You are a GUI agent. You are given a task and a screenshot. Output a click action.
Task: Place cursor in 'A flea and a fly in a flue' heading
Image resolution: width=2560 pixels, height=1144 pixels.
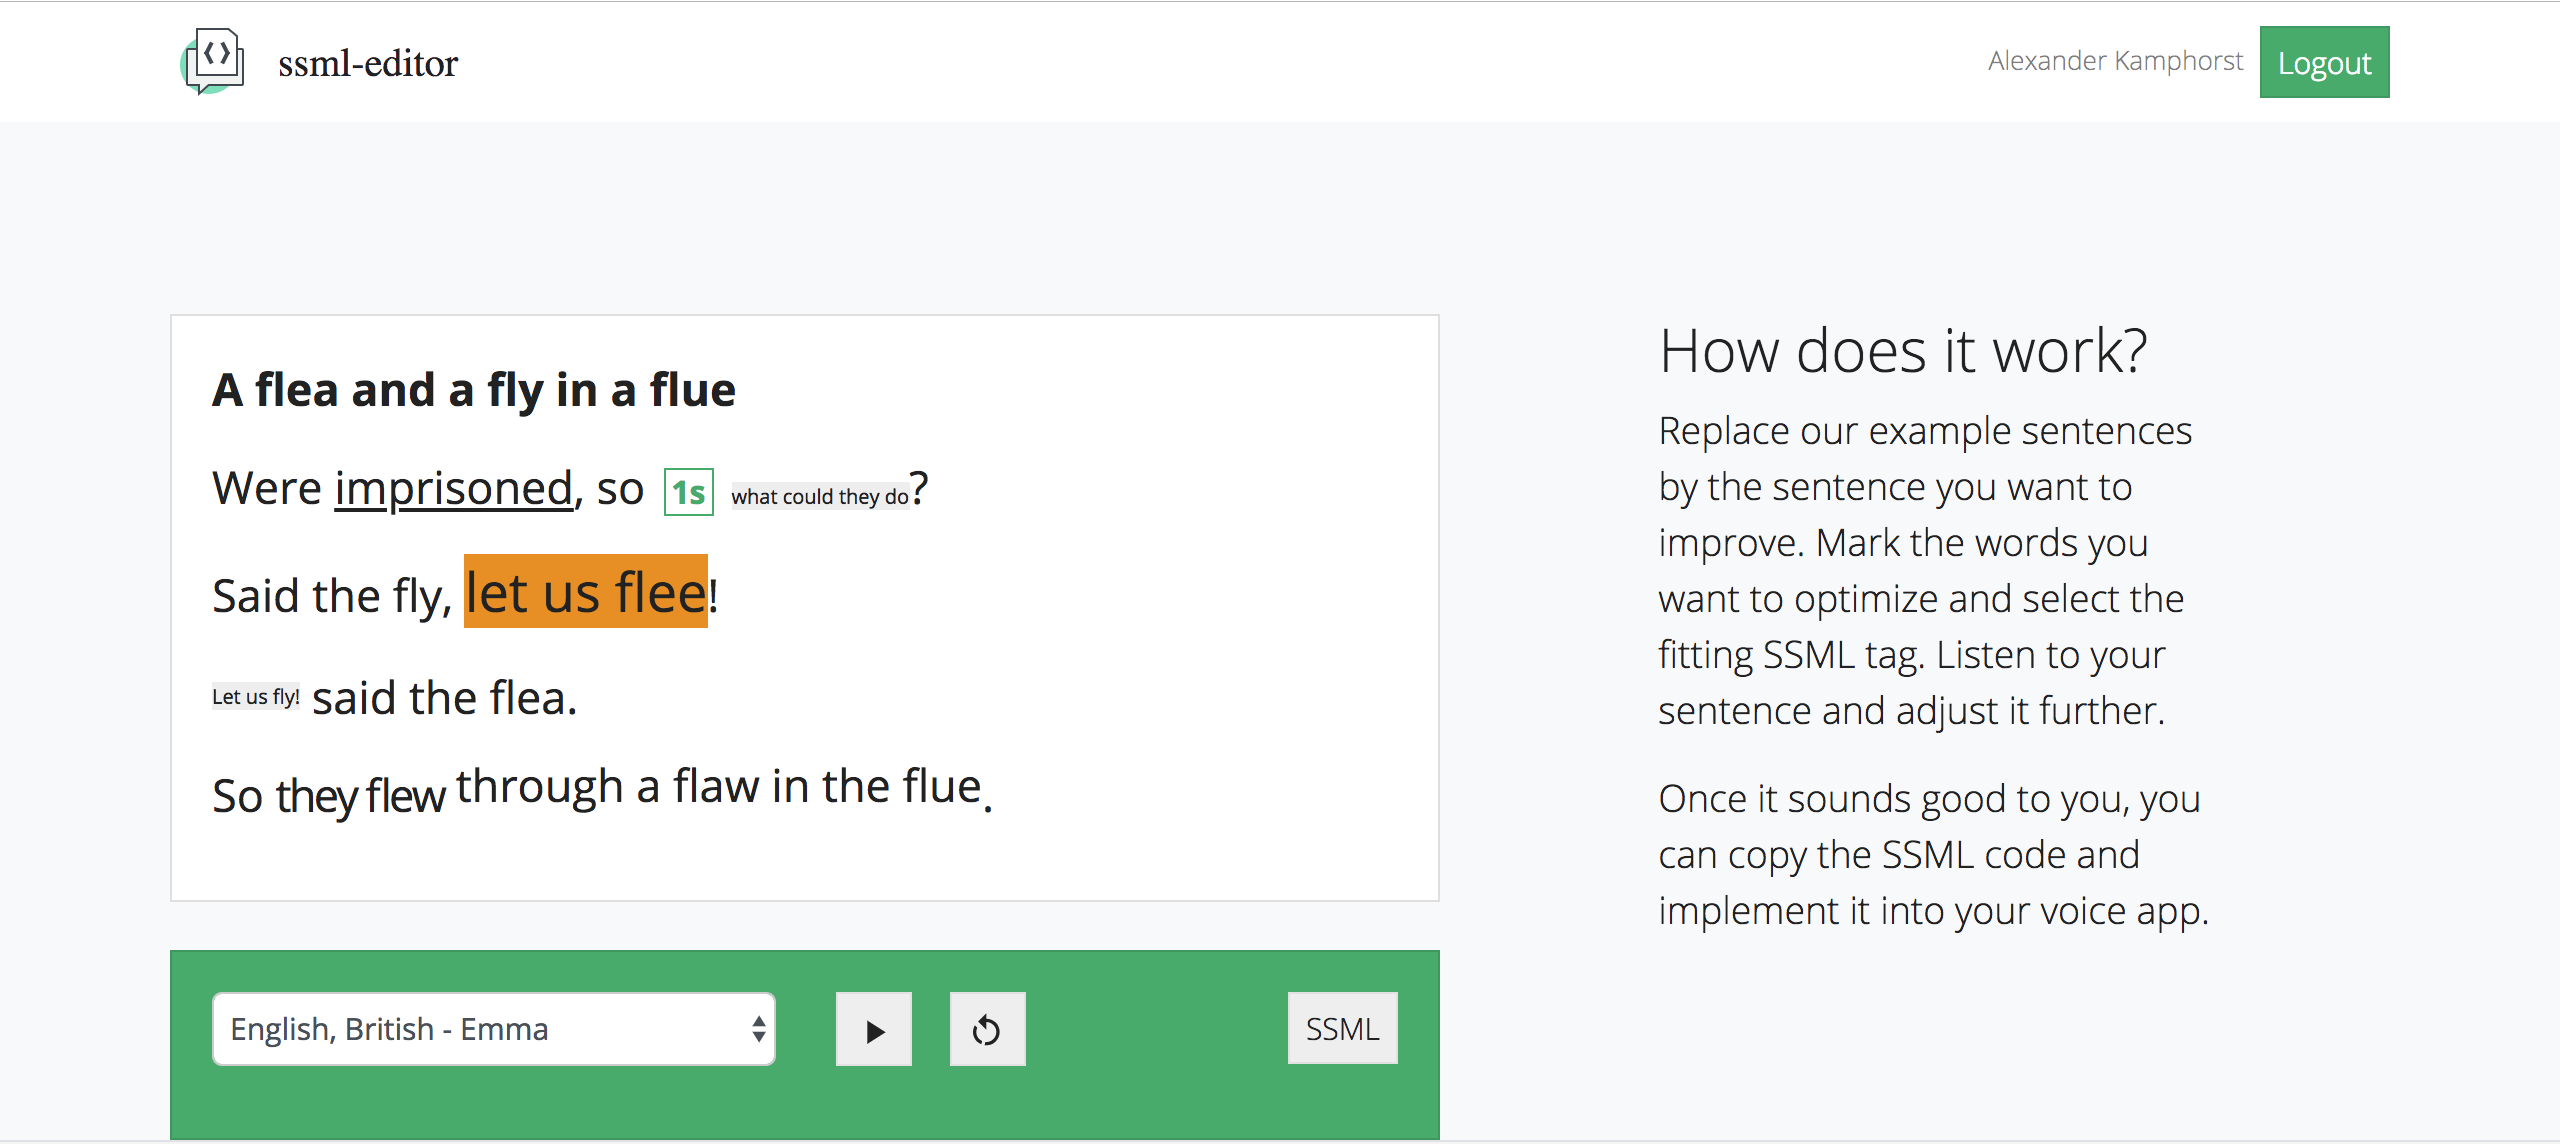[474, 390]
